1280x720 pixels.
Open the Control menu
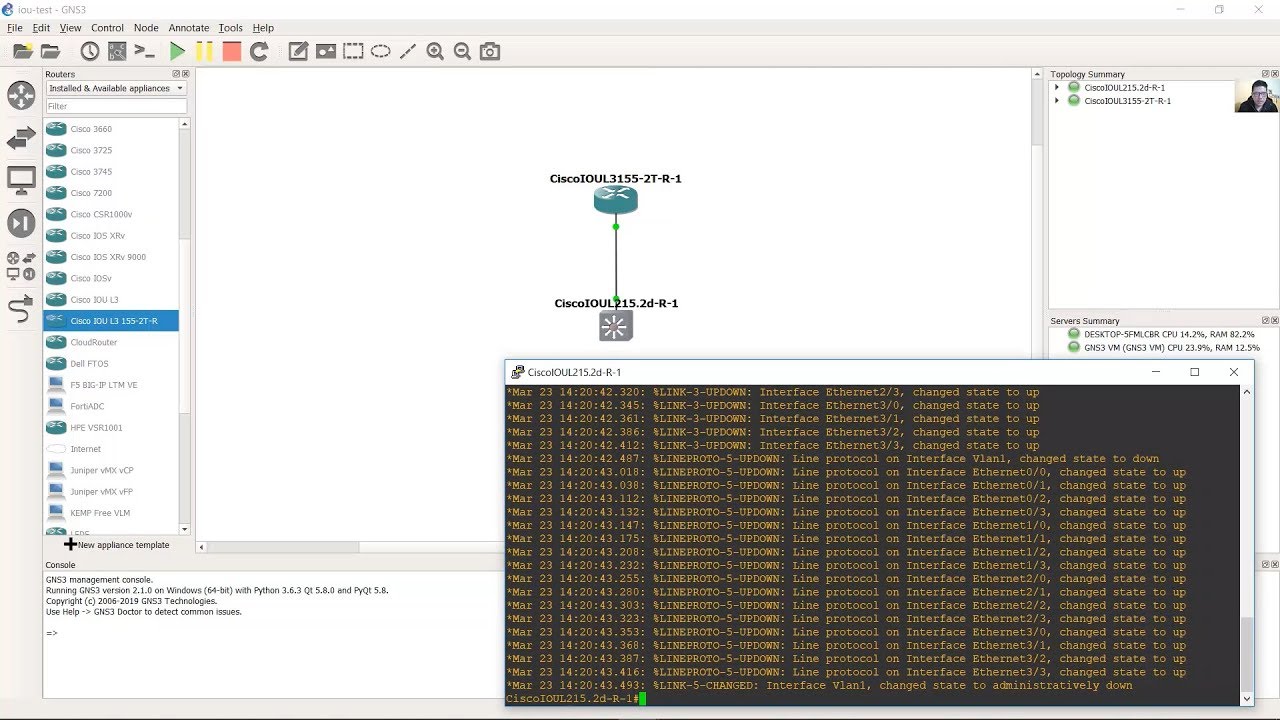point(107,28)
